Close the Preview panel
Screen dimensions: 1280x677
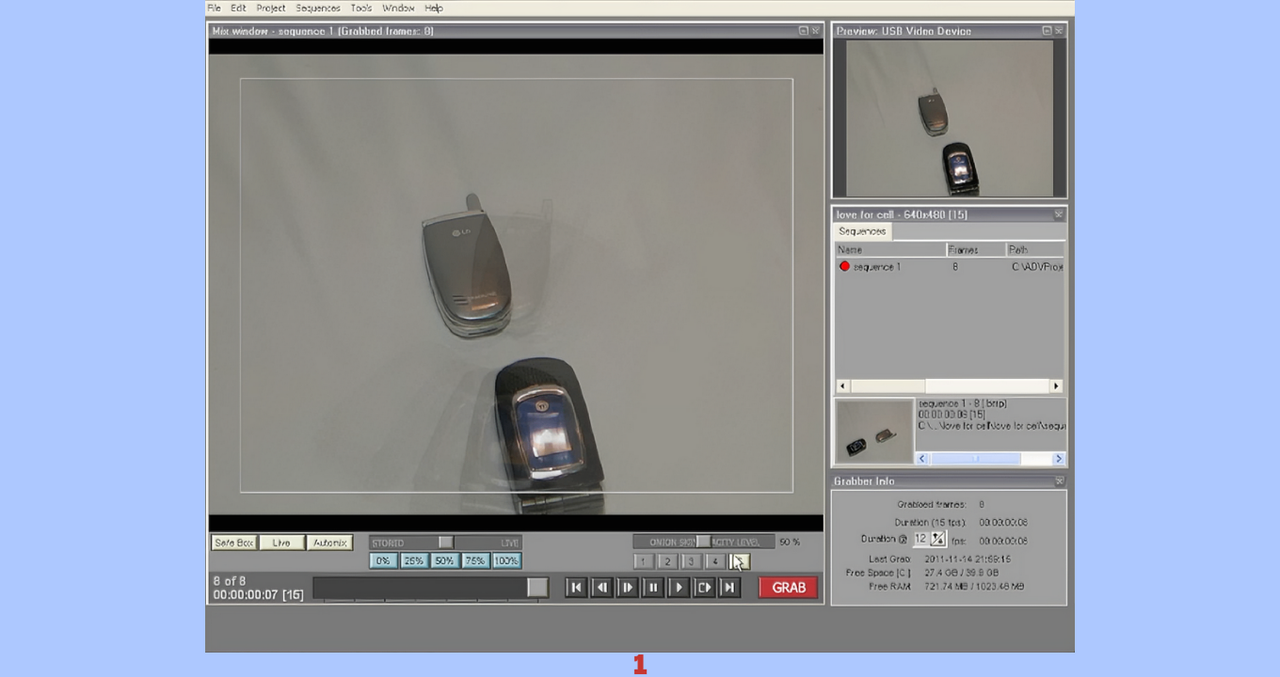[x=1059, y=31]
